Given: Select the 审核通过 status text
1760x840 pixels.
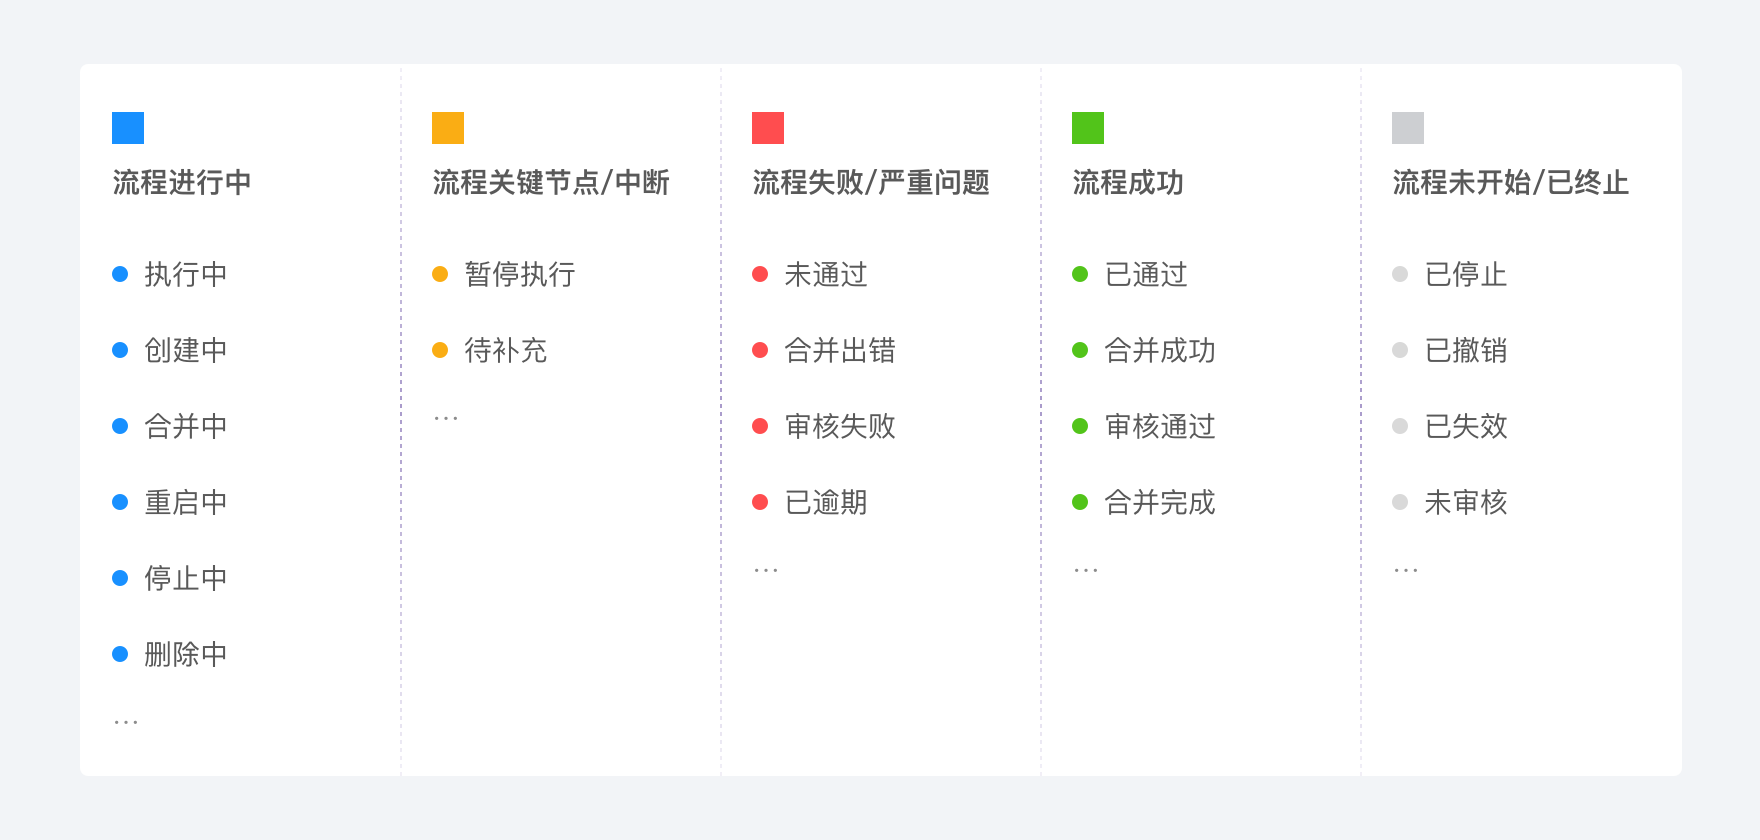Looking at the screenshot, I should tap(1160, 426).
